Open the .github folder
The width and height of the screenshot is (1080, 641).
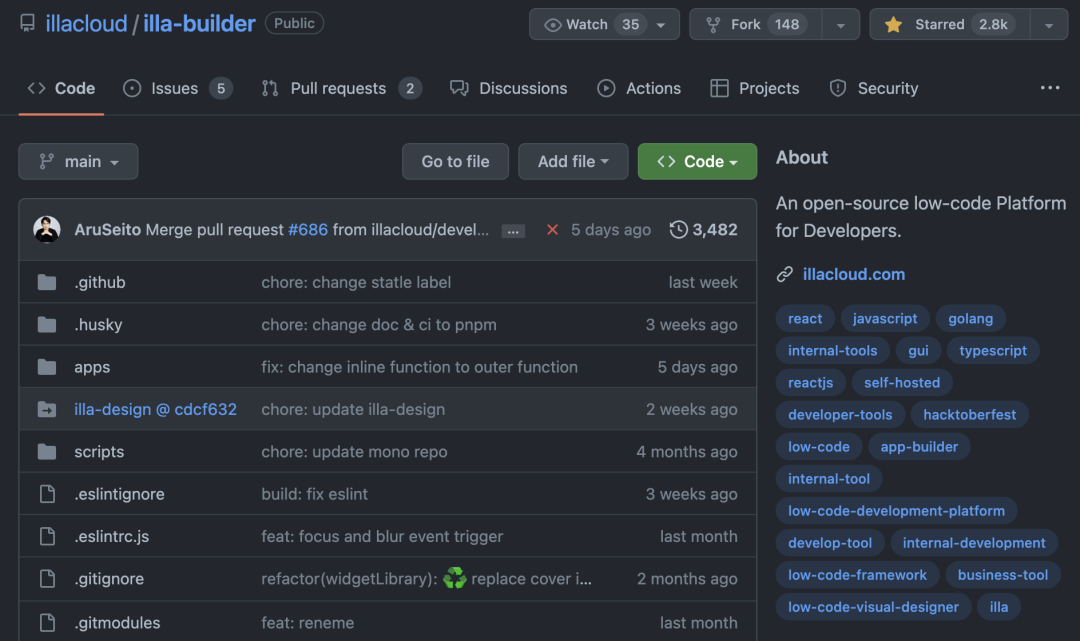click(x=100, y=282)
